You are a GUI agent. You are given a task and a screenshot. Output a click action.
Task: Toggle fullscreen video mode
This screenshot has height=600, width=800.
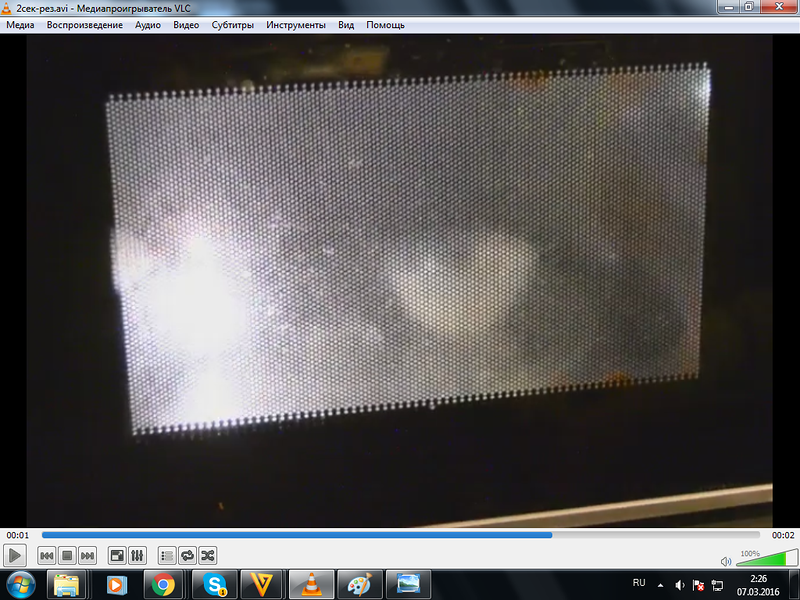[117, 555]
